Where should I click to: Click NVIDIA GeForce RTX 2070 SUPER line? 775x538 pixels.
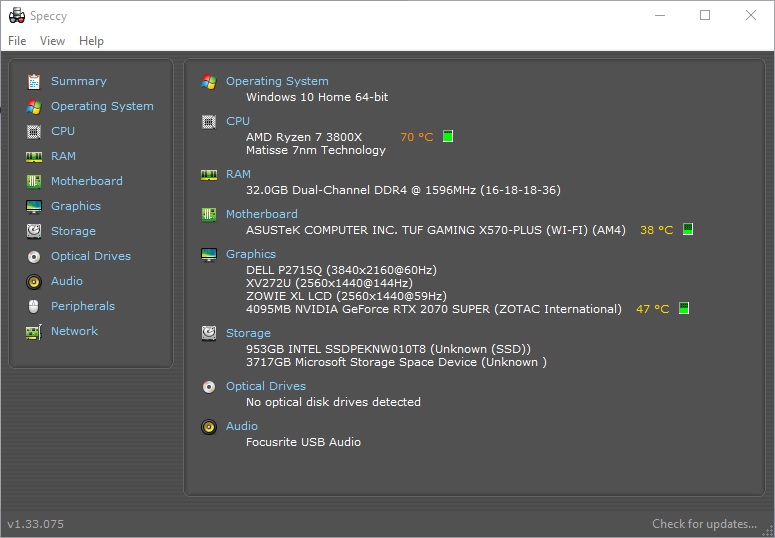[434, 309]
